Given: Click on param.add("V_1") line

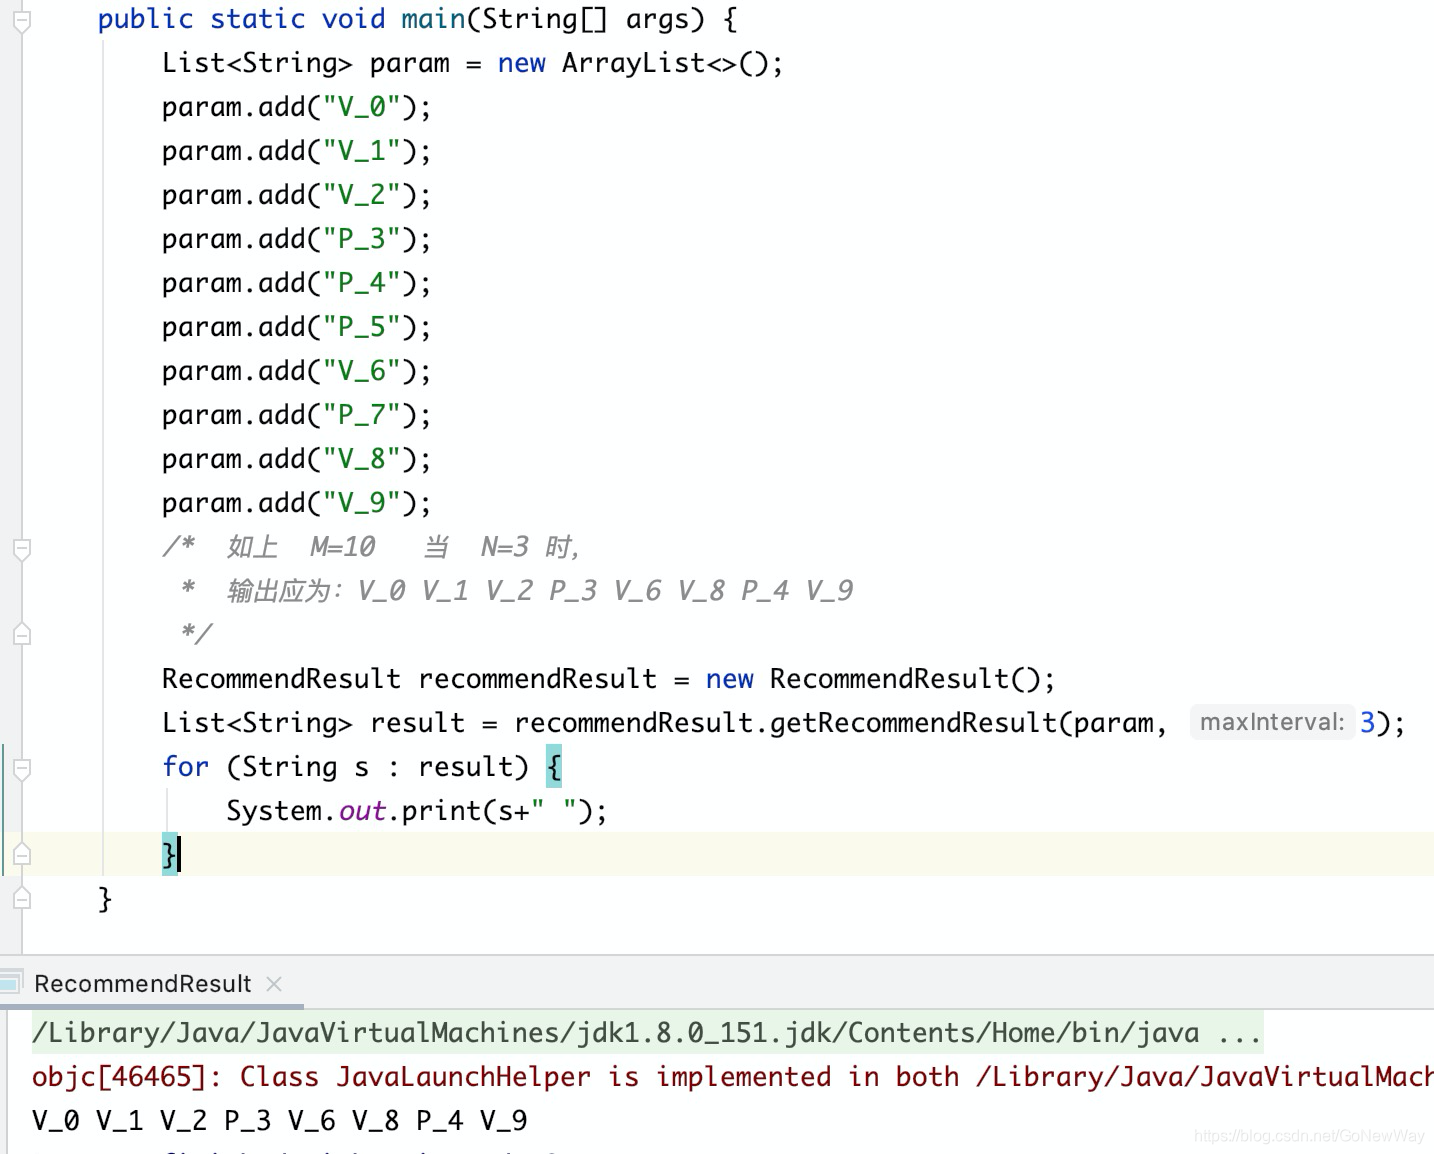Looking at the screenshot, I should point(296,151).
